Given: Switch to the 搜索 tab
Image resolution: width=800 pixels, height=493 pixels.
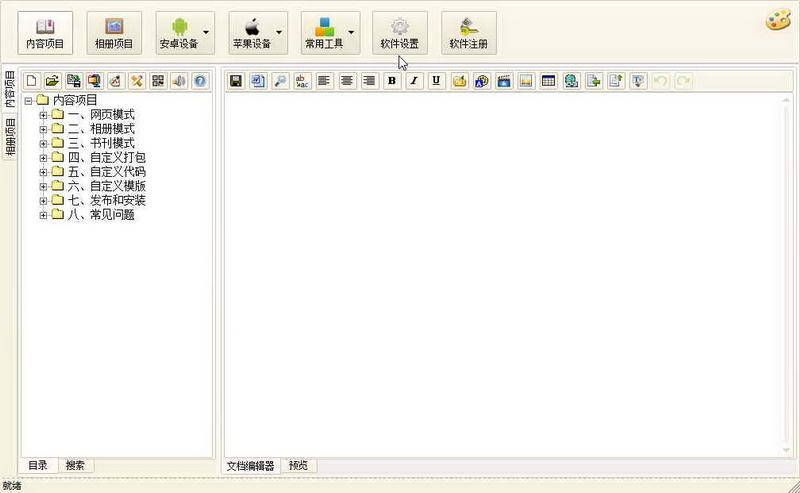Looking at the screenshot, I should pyautogui.click(x=76, y=465).
